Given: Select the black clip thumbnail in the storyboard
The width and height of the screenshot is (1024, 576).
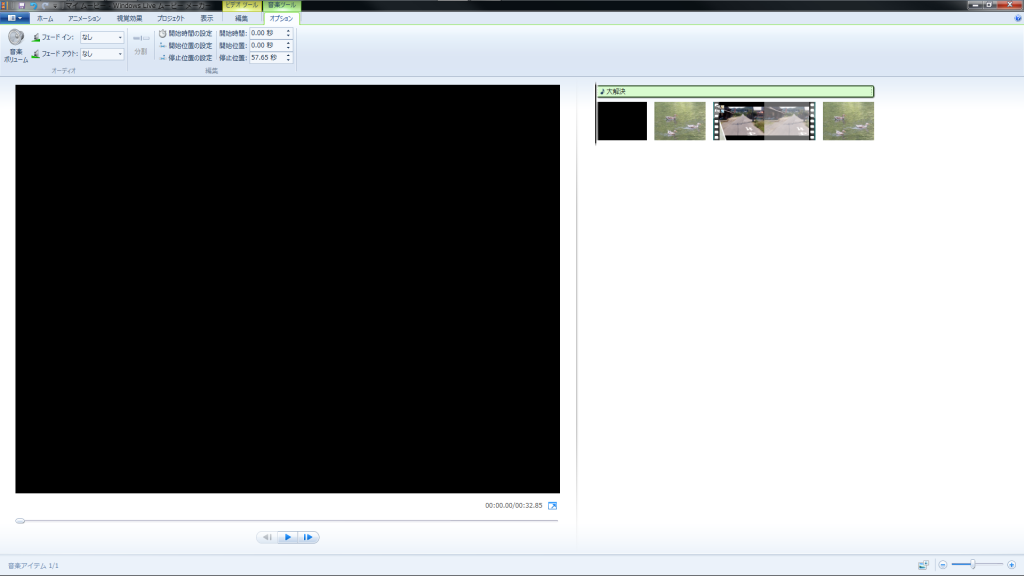Looking at the screenshot, I should 622,121.
